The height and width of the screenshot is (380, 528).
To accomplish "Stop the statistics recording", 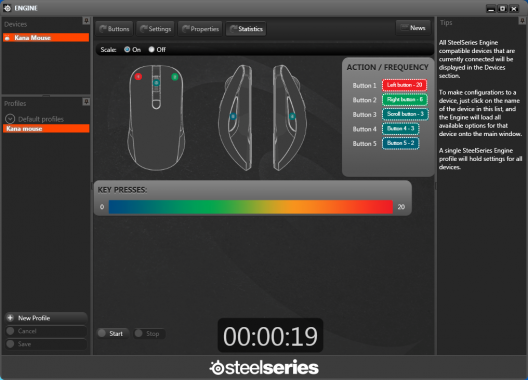I will coord(149,334).
